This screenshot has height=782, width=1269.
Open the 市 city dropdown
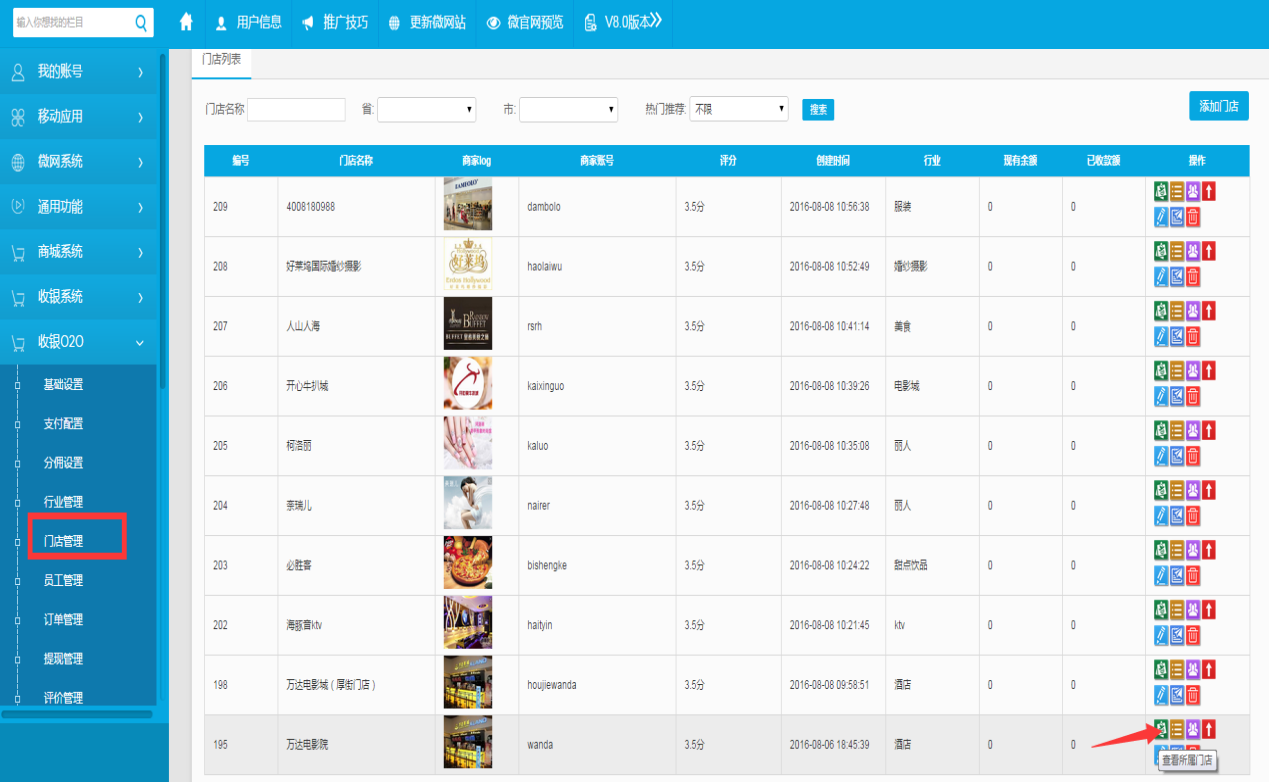[568, 109]
